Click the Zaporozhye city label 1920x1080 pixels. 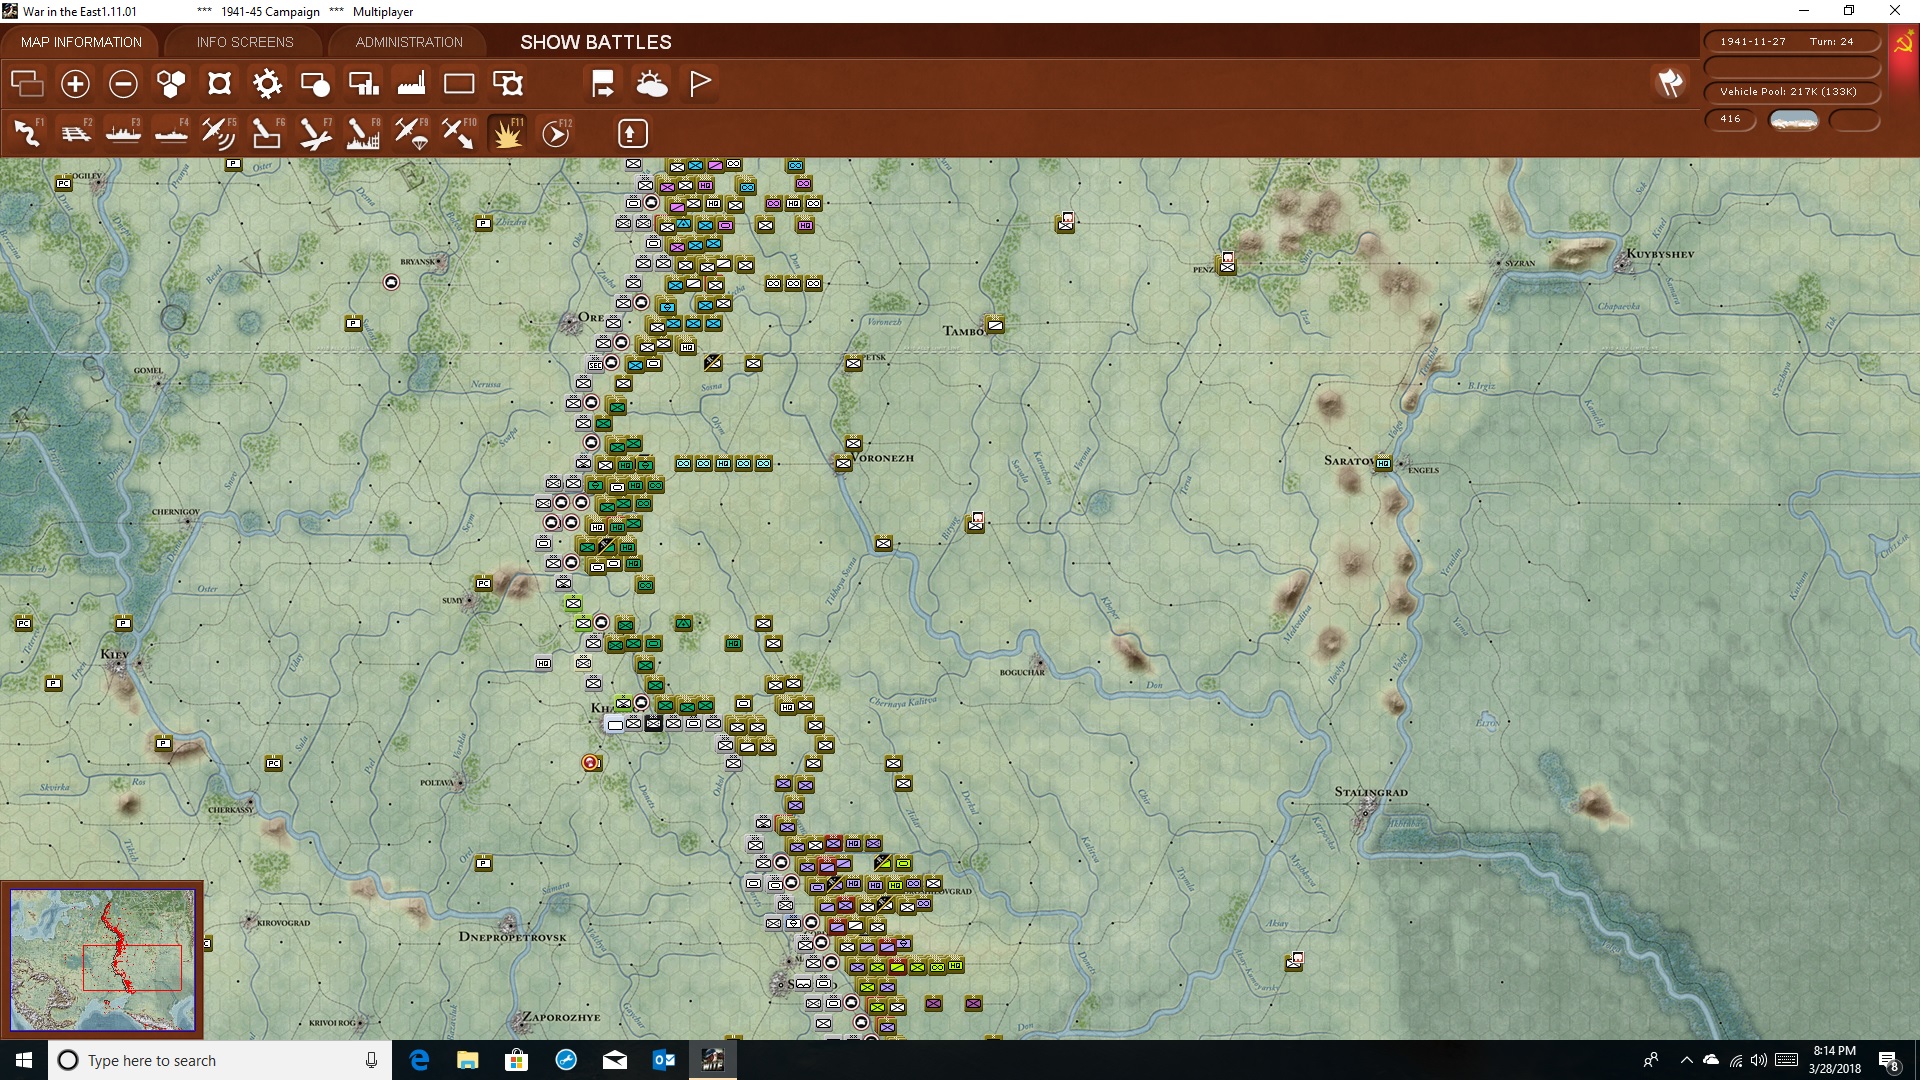[561, 1017]
